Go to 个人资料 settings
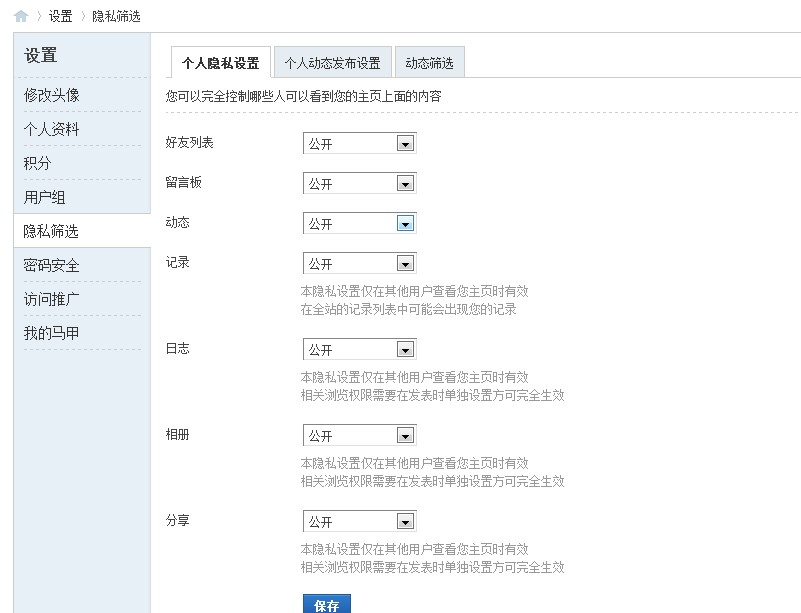The width and height of the screenshot is (801, 613). [x=52, y=129]
